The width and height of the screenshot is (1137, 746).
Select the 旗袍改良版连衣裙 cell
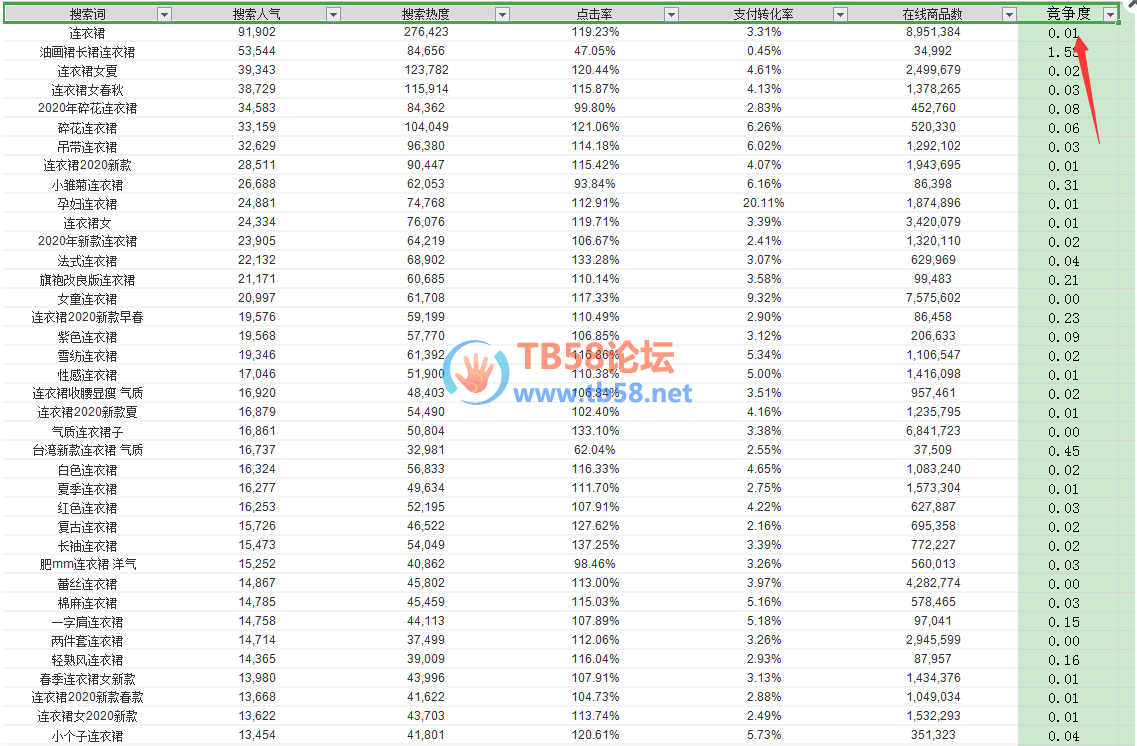coord(87,280)
